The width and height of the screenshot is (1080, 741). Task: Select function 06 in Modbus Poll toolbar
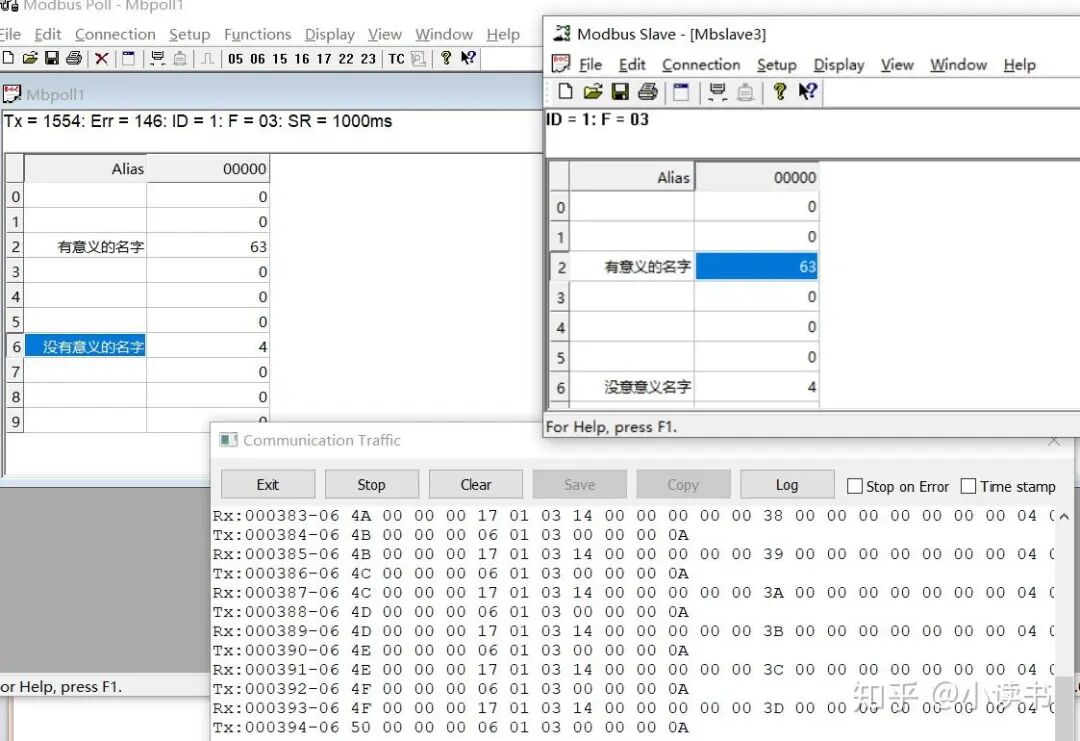pyautogui.click(x=258, y=59)
